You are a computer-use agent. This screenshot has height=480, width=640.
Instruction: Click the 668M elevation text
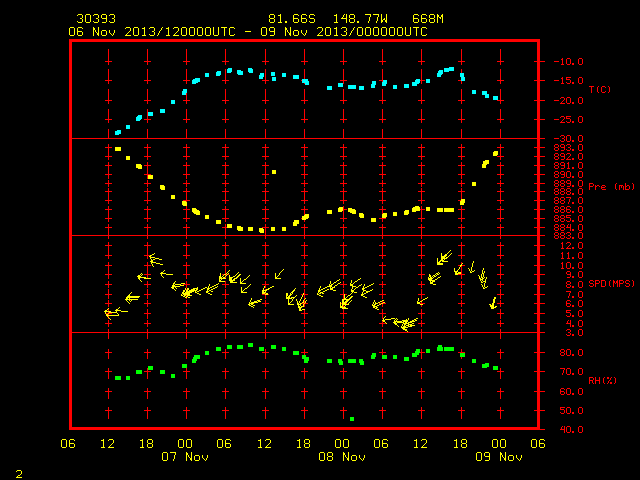point(427,19)
